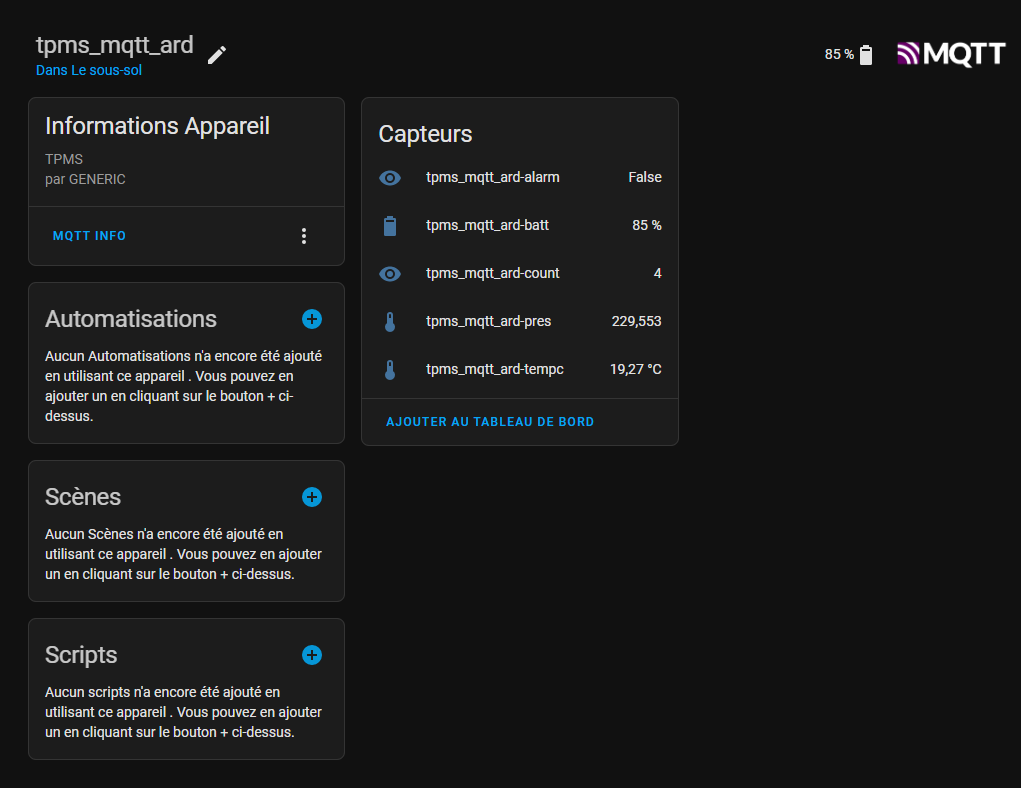This screenshot has height=788, width=1021.
Task: Click the header battery icon showing 85 %
Action: [866, 55]
